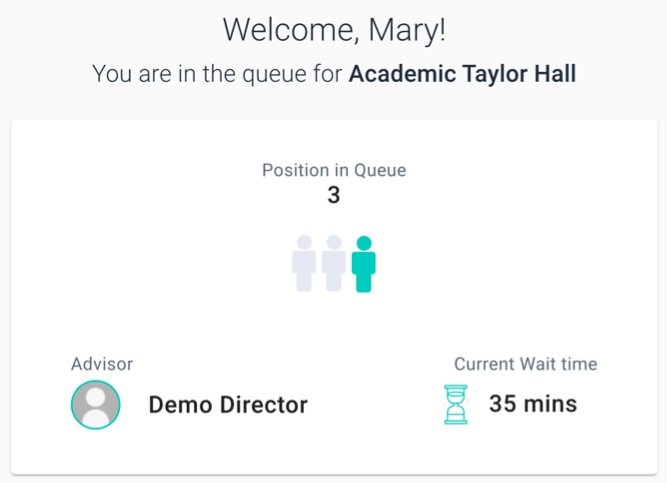Click the word Welcome in heading
Image resolution: width=667 pixels, height=483 pixels.
[288, 30]
